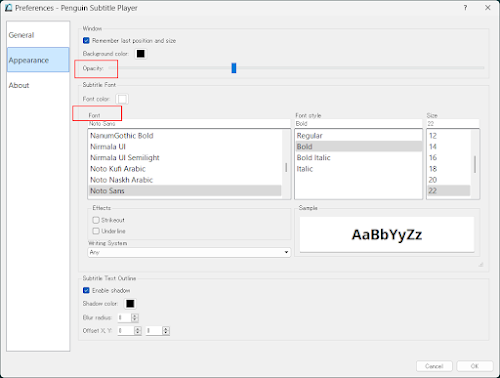Confirm preferences with OK button
The width and height of the screenshot is (500, 378).
[x=475, y=366]
